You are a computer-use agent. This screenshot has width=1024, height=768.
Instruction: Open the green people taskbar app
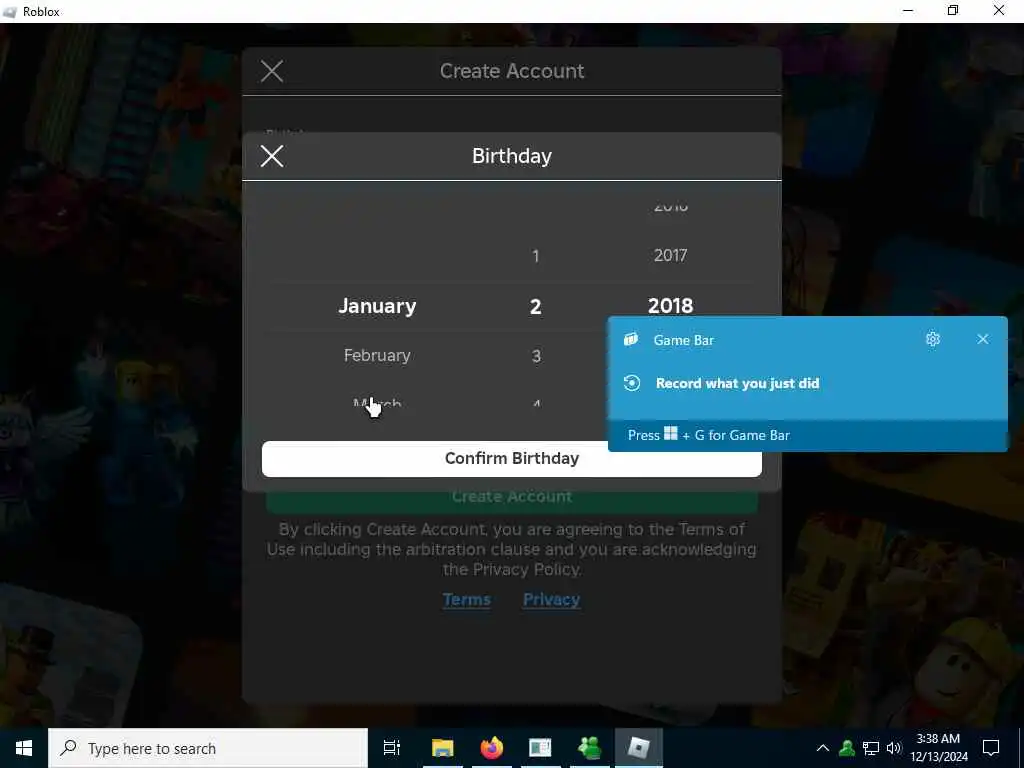589,748
